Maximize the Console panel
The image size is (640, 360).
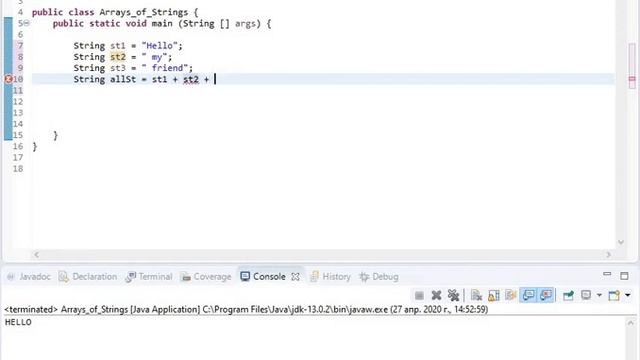tap(624, 276)
